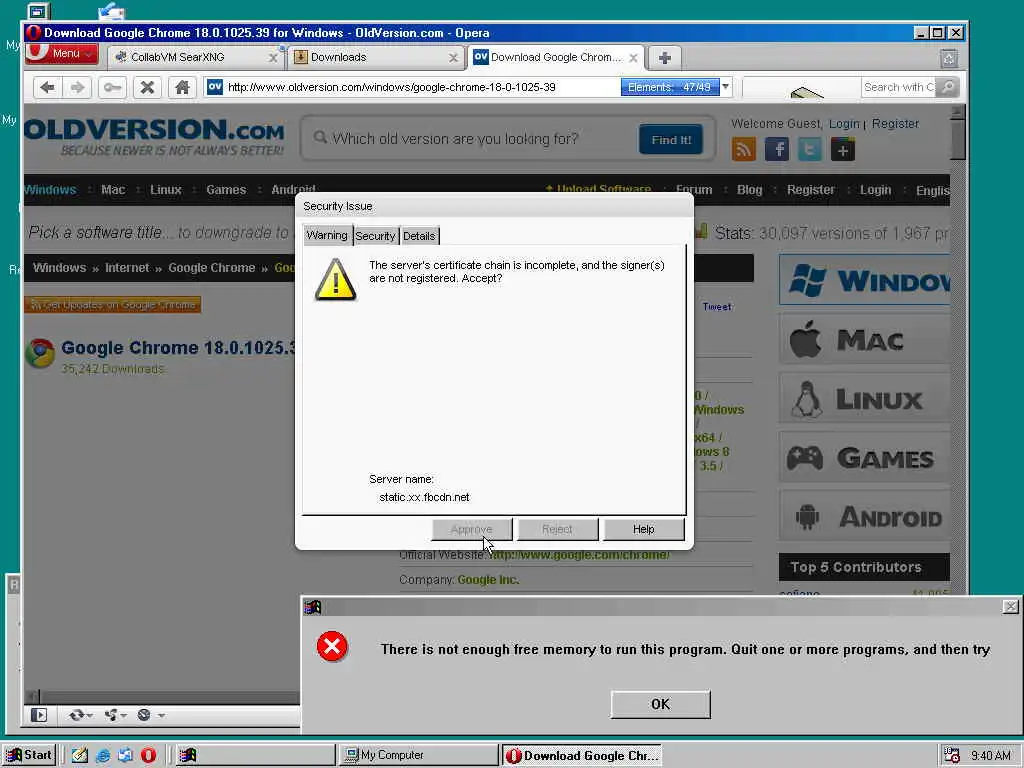Open the Blog link in nav bar

click(750, 189)
